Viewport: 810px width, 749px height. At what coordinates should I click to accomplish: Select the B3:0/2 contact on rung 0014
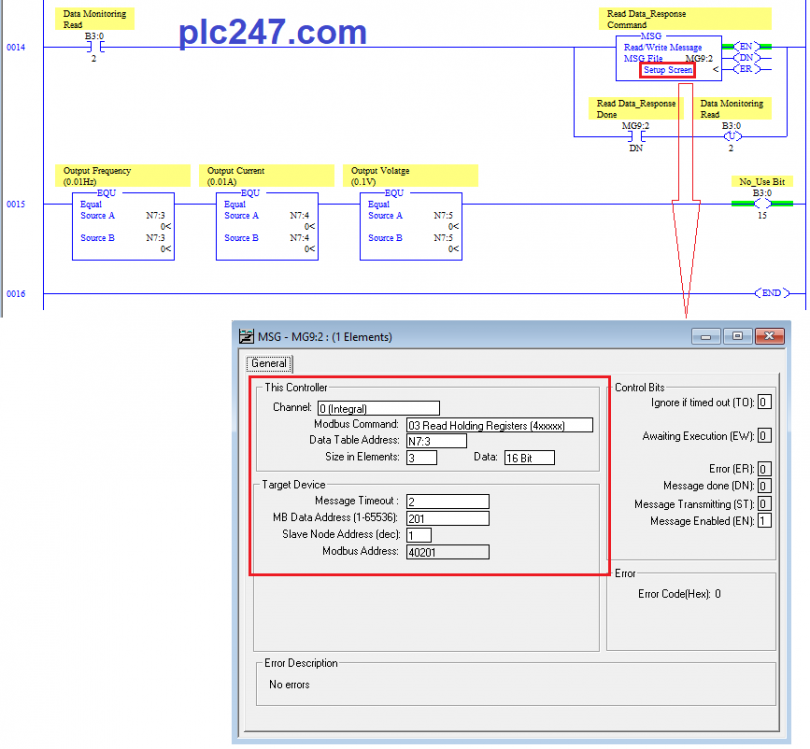(x=95, y=47)
